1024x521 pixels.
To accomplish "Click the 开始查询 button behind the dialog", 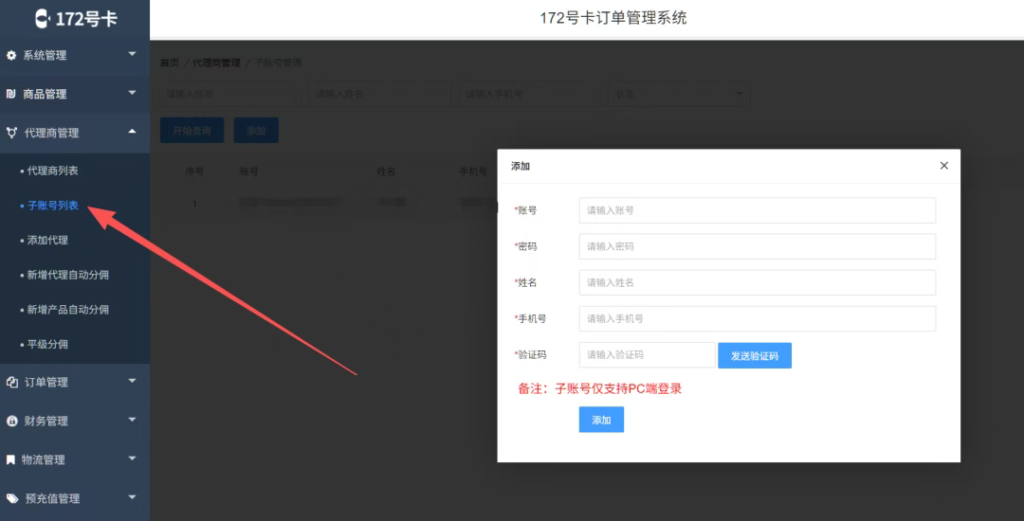I will [x=192, y=131].
